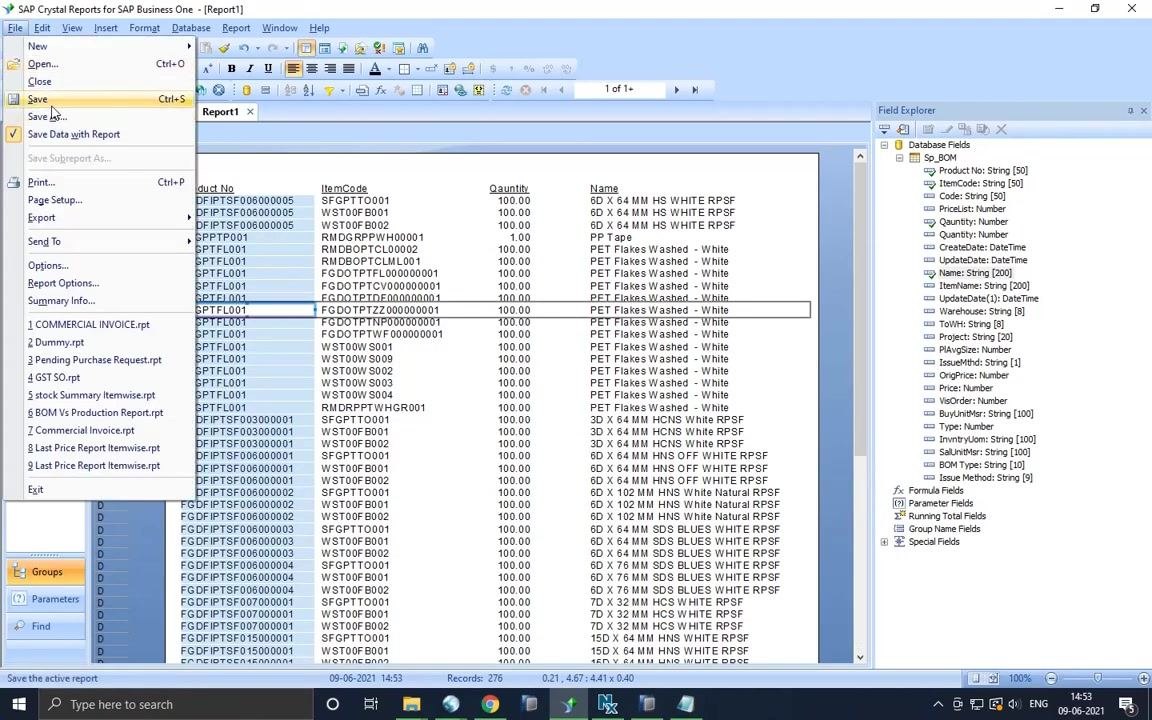1152x720 pixels.
Task: Click the Format Painter brush icon
Action: (224, 48)
